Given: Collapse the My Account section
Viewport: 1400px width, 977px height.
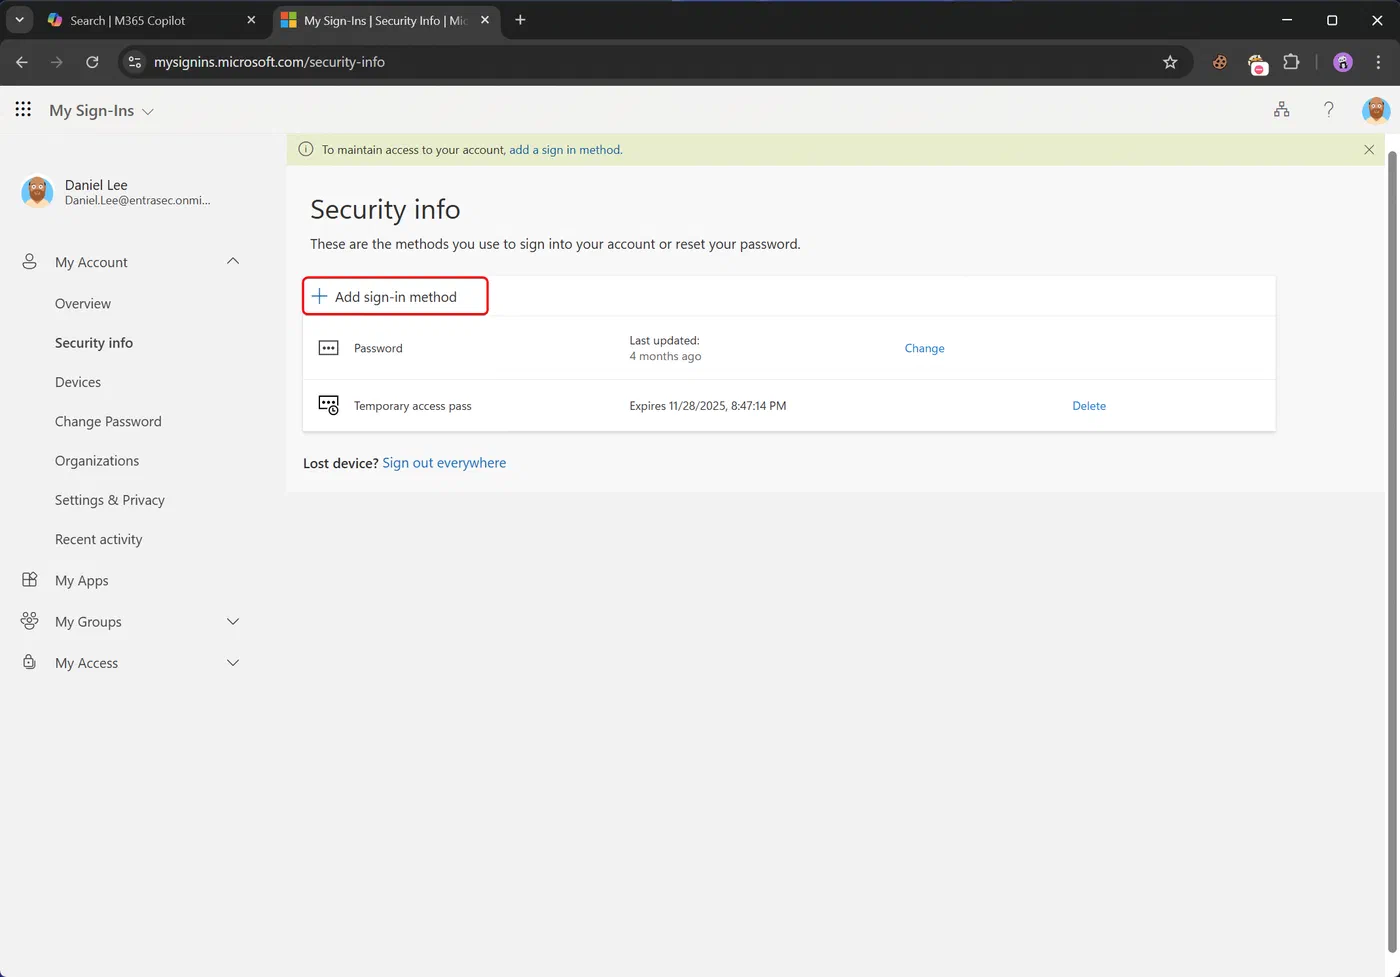Looking at the screenshot, I should pyautogui.click(x=233, y=261).
